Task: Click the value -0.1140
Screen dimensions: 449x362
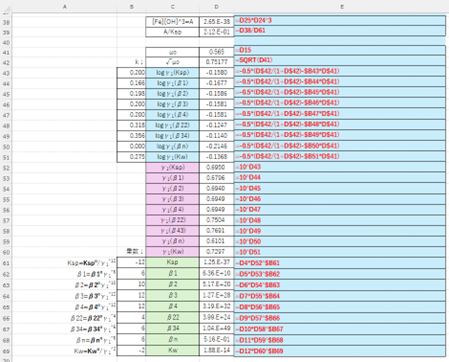Action: point(217,136)
